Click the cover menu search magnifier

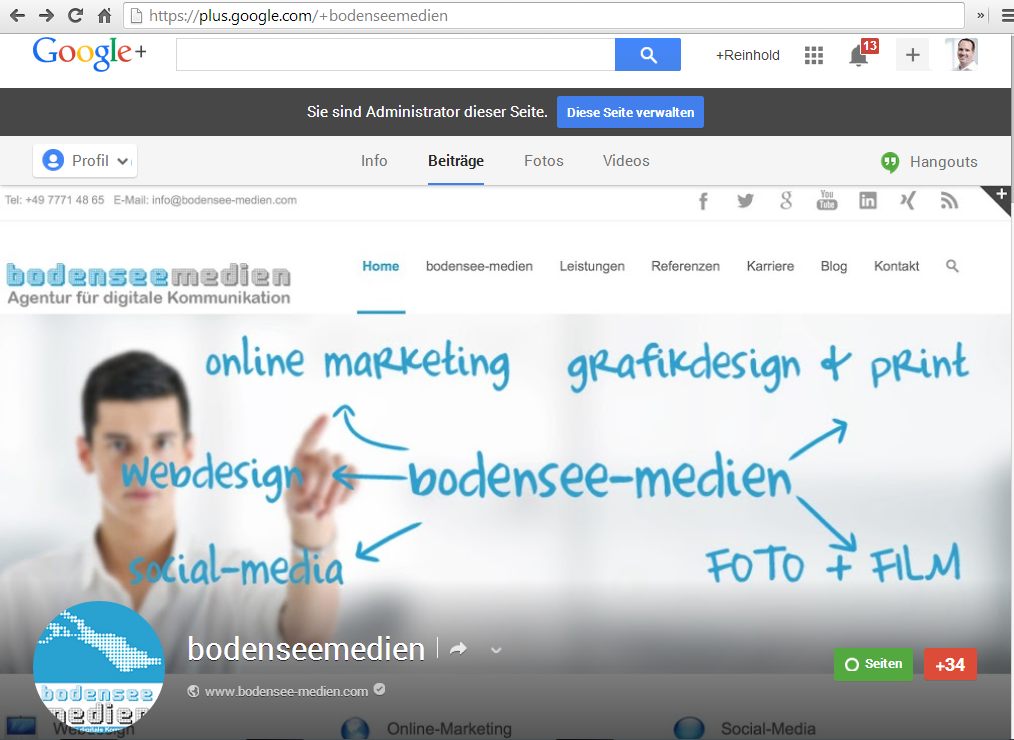(952, 266)
